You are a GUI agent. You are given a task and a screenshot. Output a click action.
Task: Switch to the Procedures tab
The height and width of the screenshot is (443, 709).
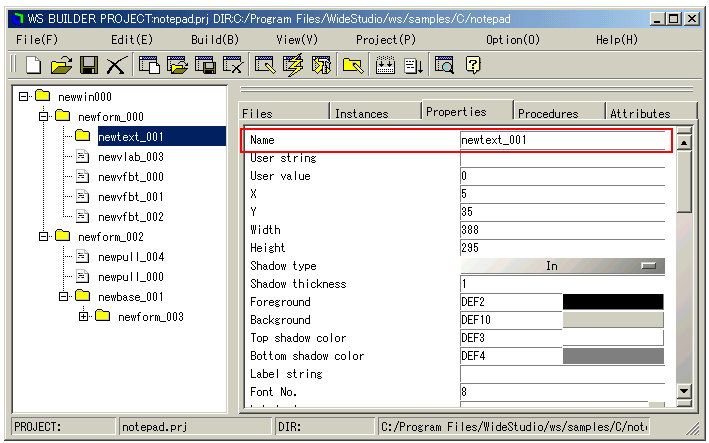click(547, 113)
